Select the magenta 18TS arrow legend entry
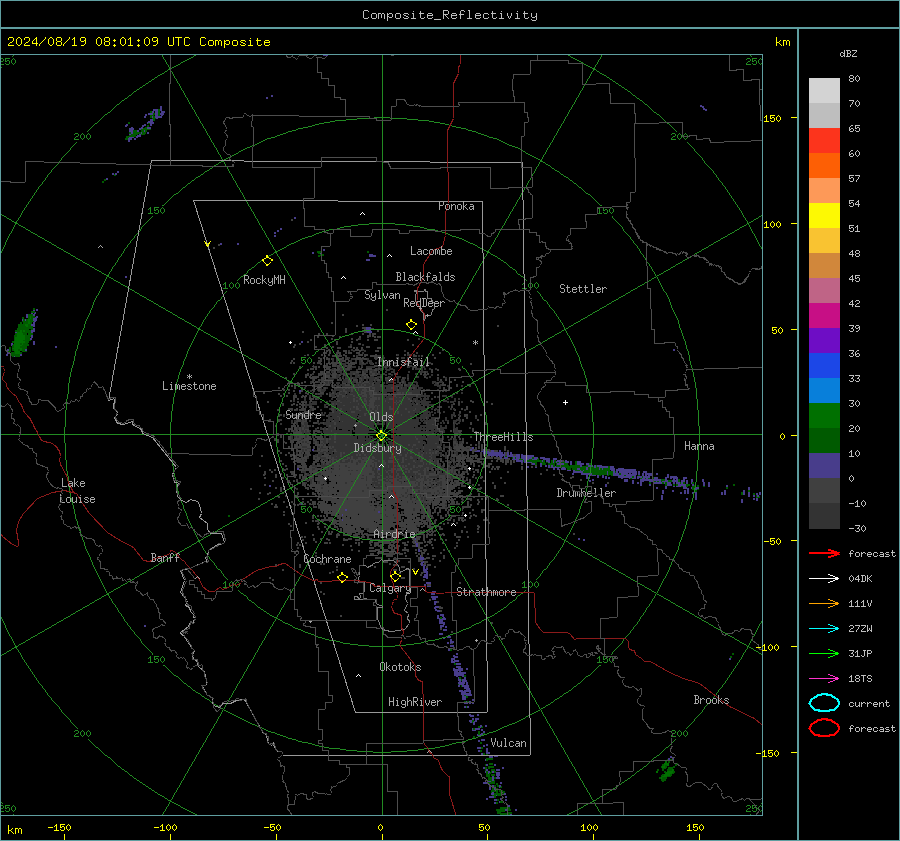Screen dimensions: 900x841 tap(824, 679)
